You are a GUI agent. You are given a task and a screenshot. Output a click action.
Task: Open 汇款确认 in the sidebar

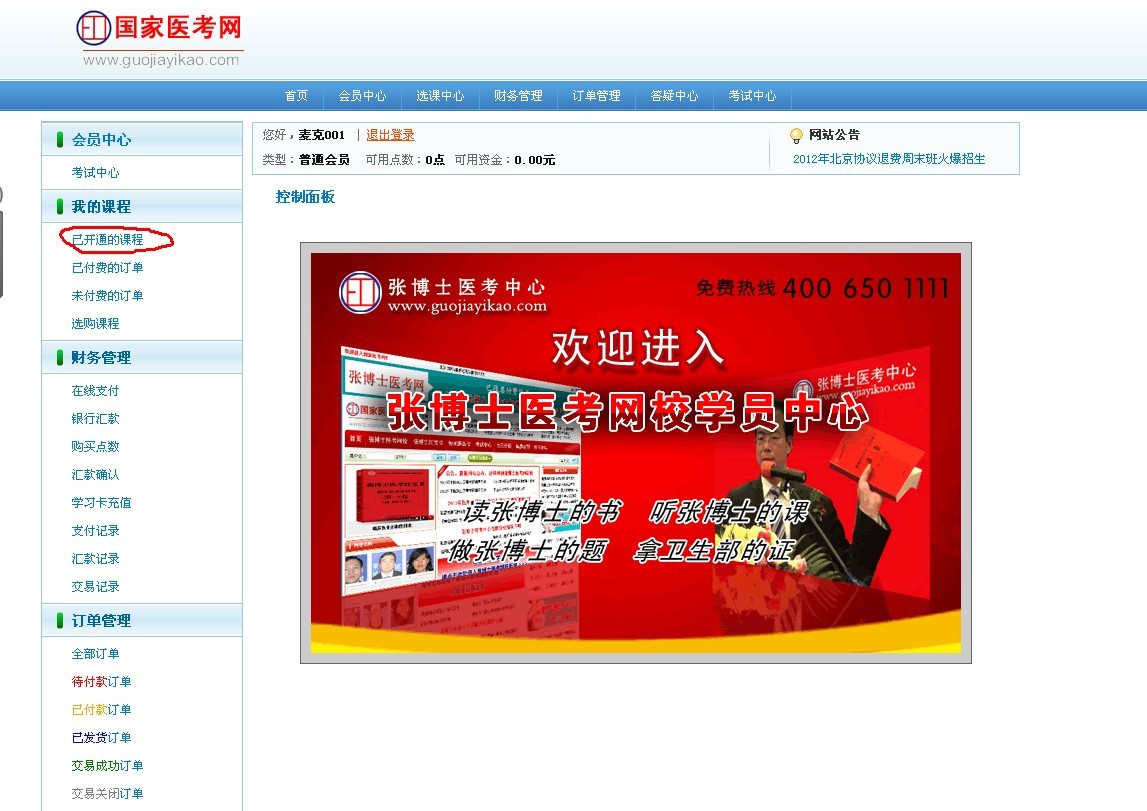click(x=95, y=475)
